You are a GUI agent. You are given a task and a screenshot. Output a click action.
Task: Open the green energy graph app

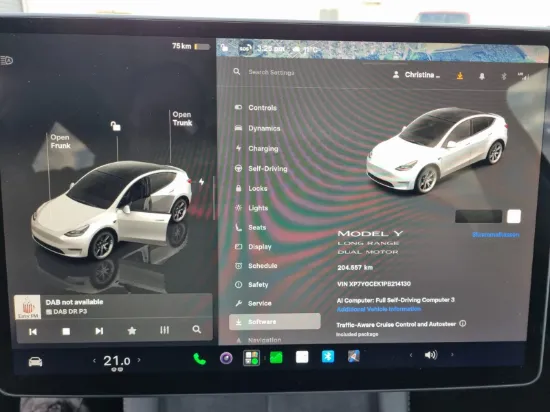pos(276,358)
